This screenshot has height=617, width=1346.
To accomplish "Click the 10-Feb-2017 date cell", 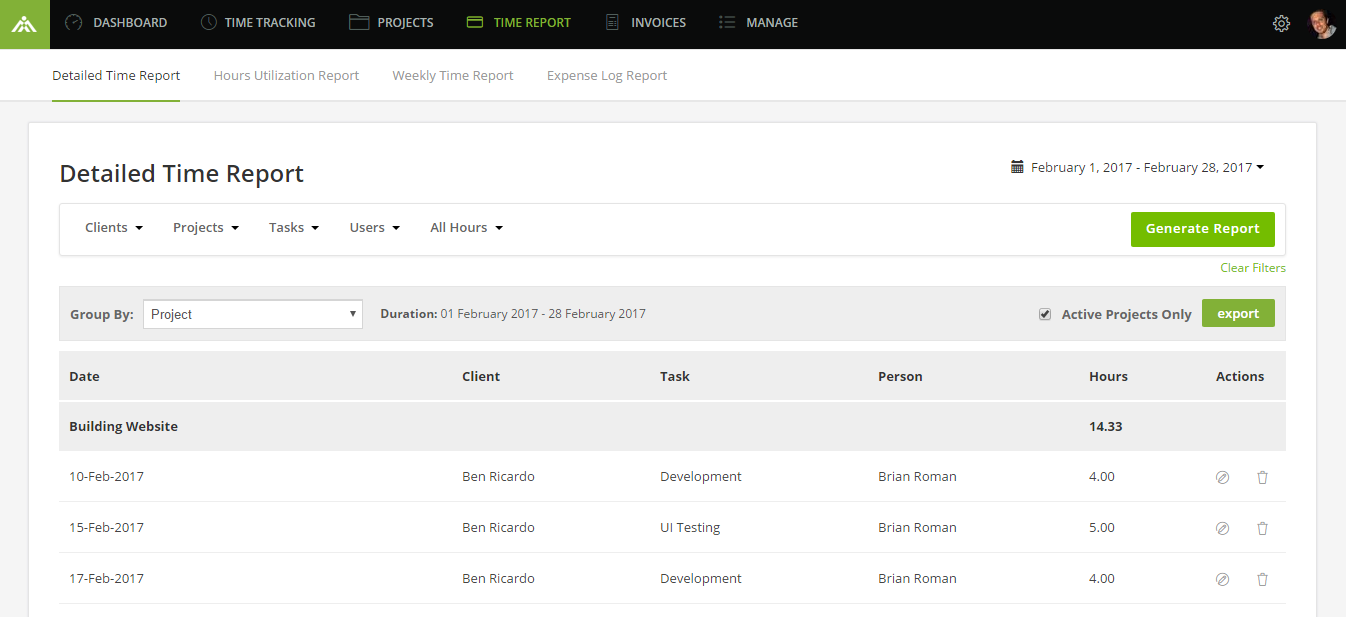I will (x=106, y=476).
